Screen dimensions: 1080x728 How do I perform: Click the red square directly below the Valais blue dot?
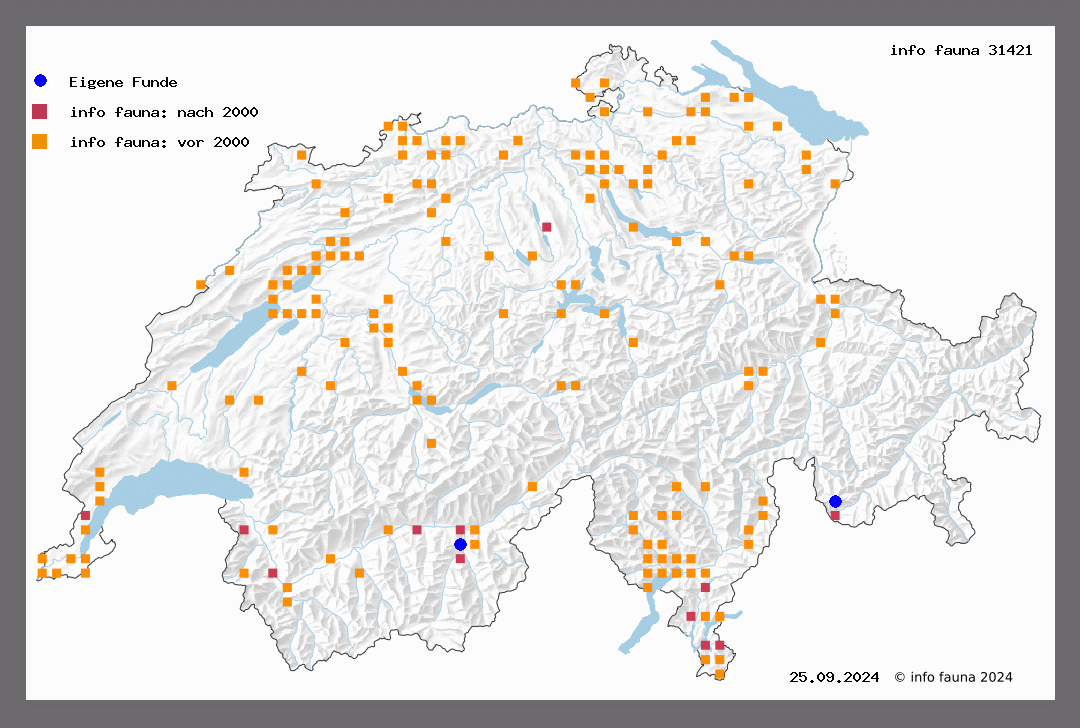[x=460, y=559]
